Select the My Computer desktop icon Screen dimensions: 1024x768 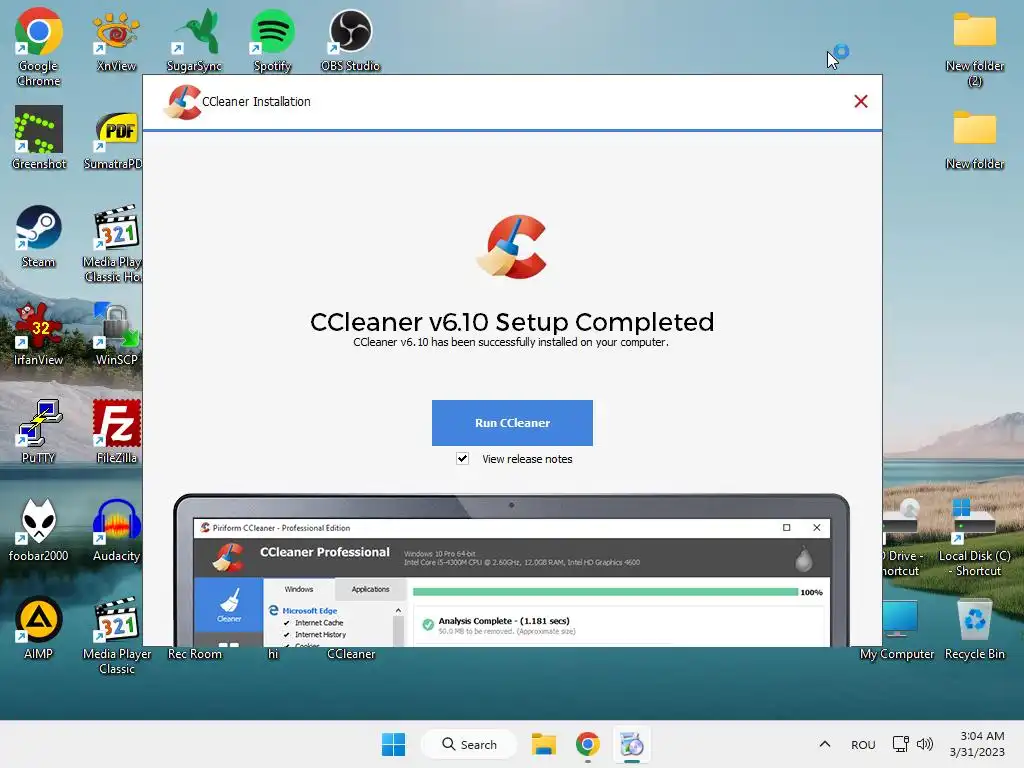pyautogui.click(x=897, y=628)
